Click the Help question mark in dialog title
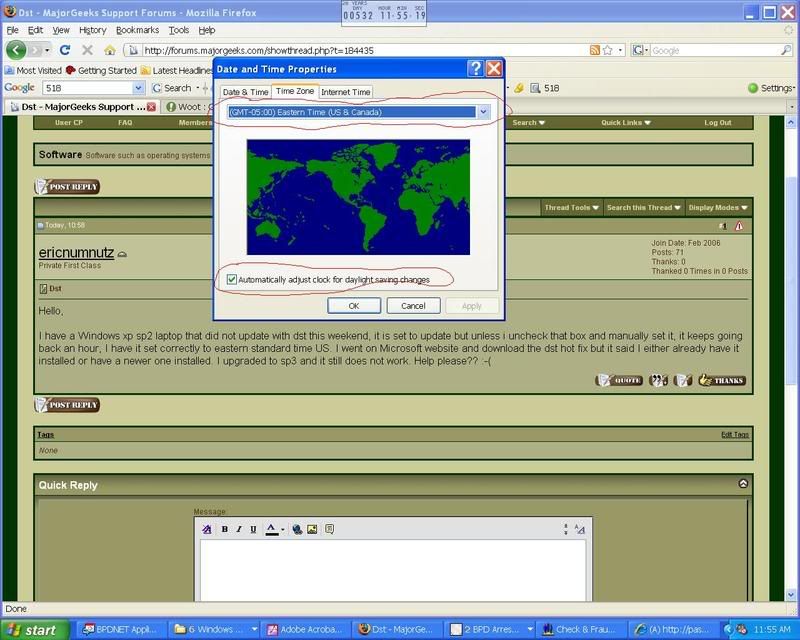This screenshot has width=800, height=640. click(x=475, y=69)
